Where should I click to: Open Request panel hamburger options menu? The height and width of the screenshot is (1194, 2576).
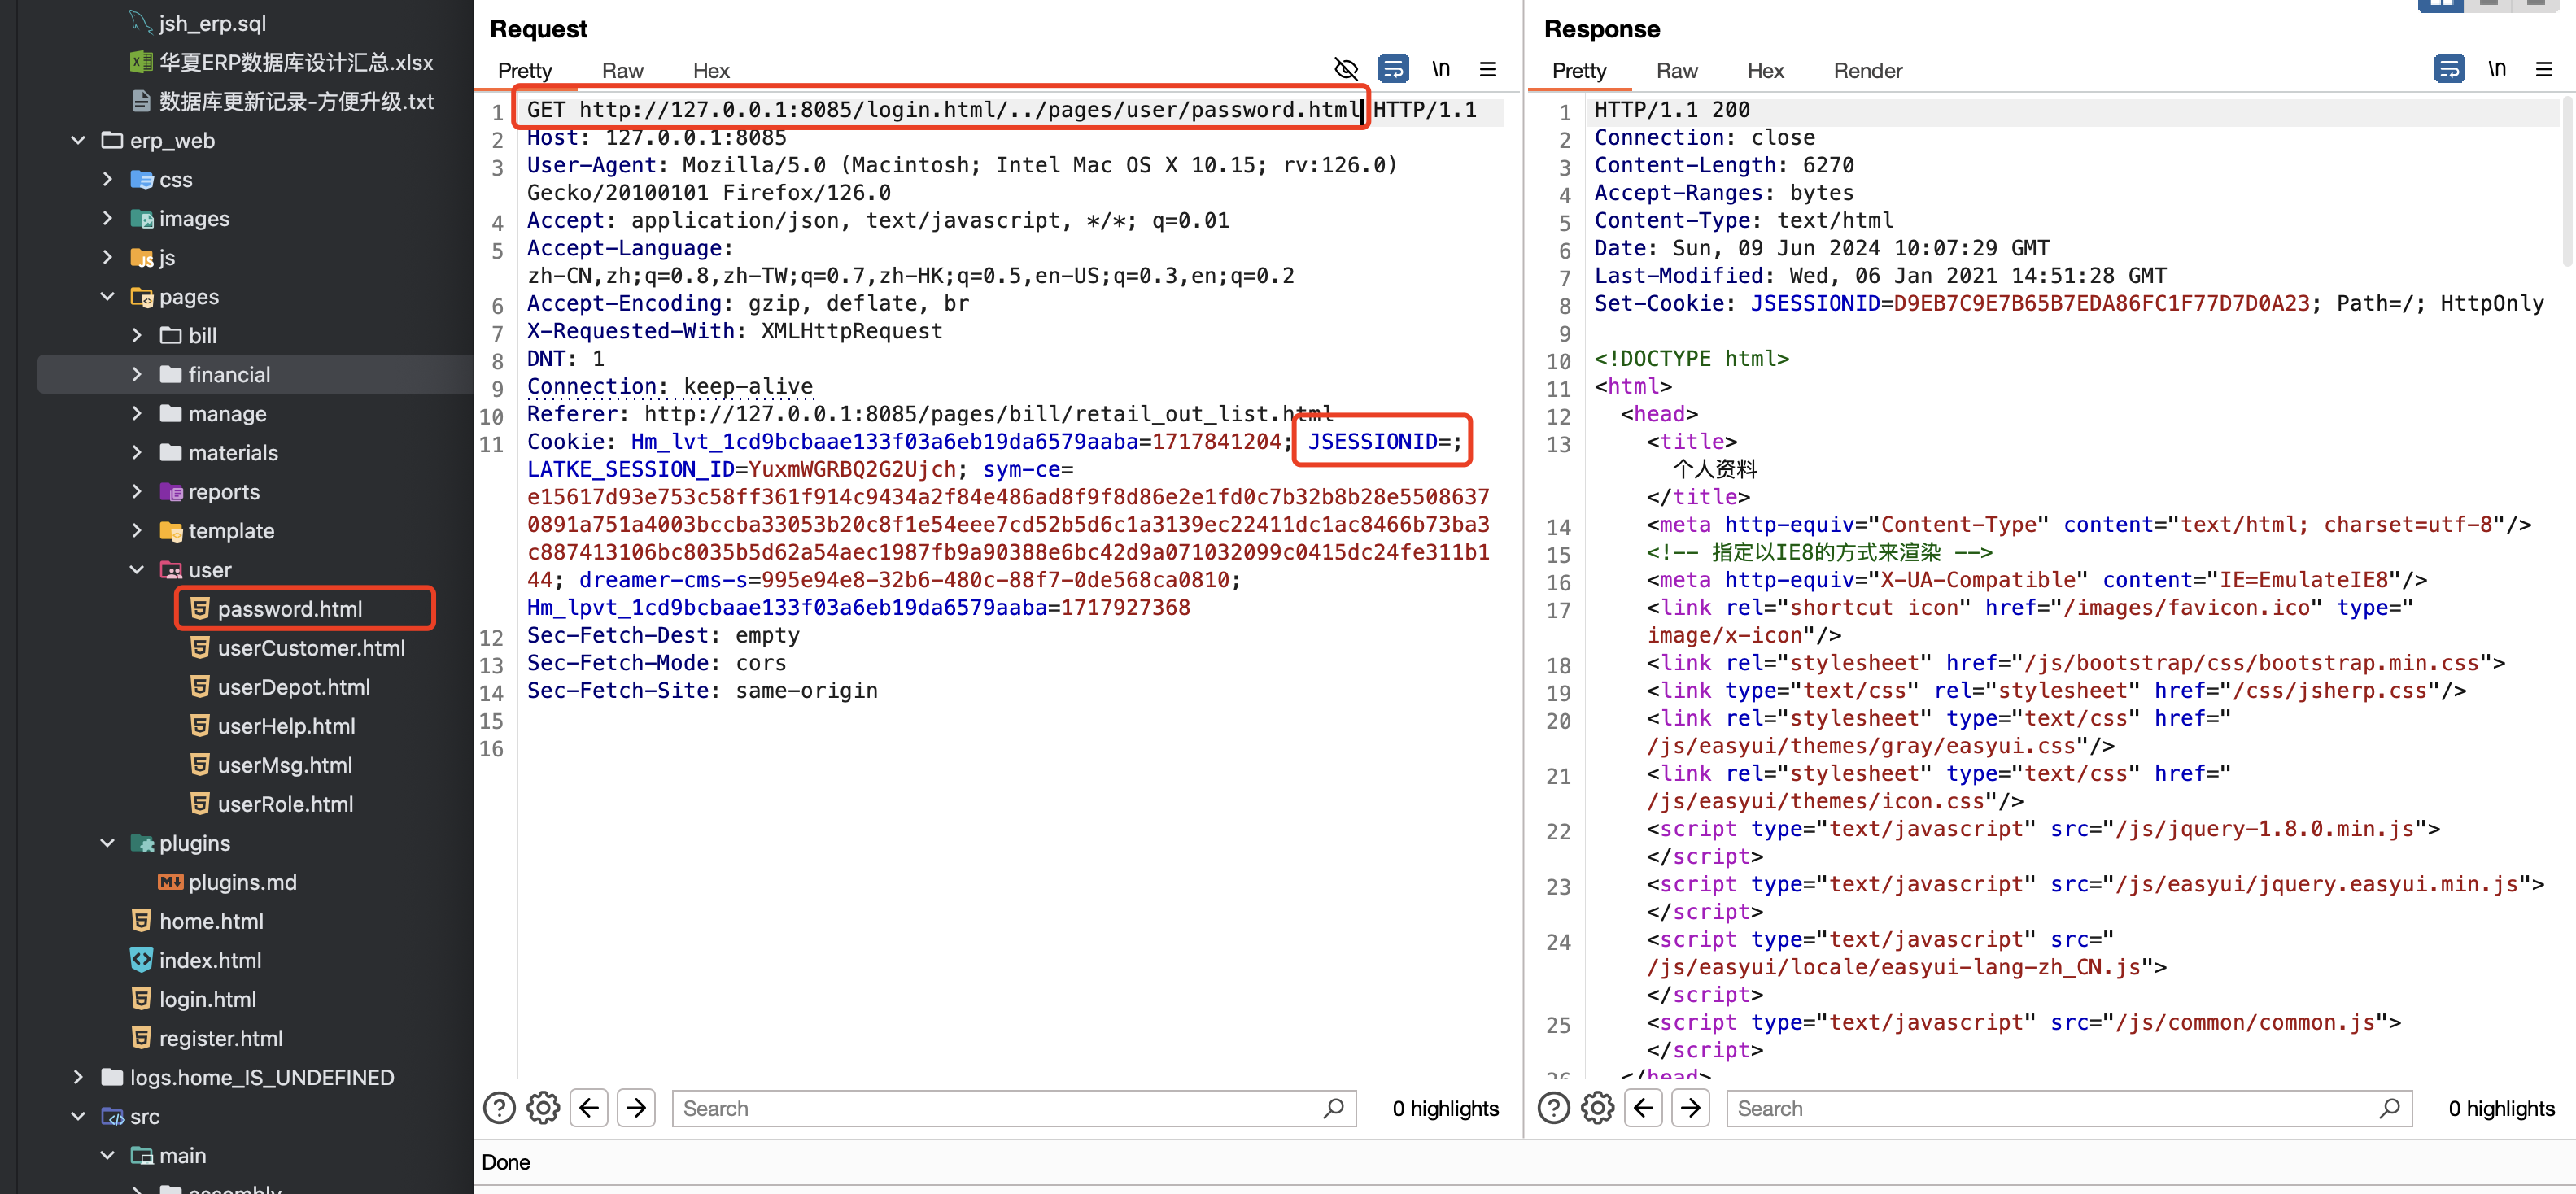click(x=1488, y=69)
